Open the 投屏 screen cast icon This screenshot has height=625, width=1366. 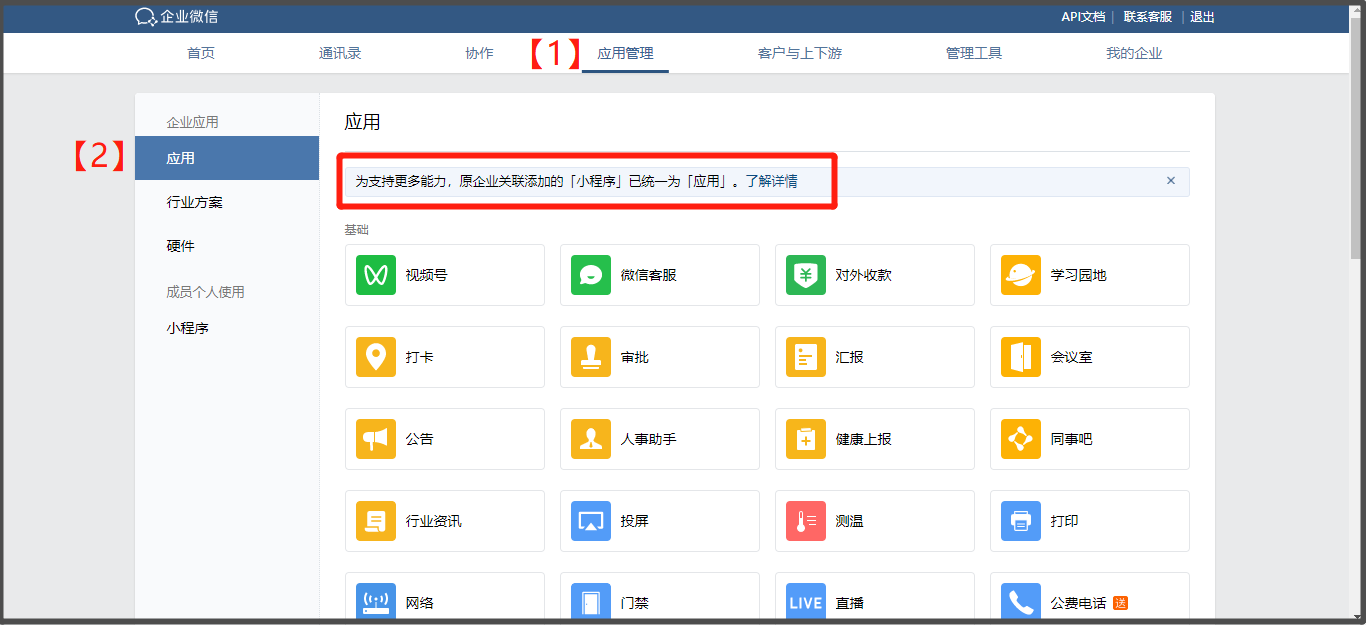tap(591, 521)
